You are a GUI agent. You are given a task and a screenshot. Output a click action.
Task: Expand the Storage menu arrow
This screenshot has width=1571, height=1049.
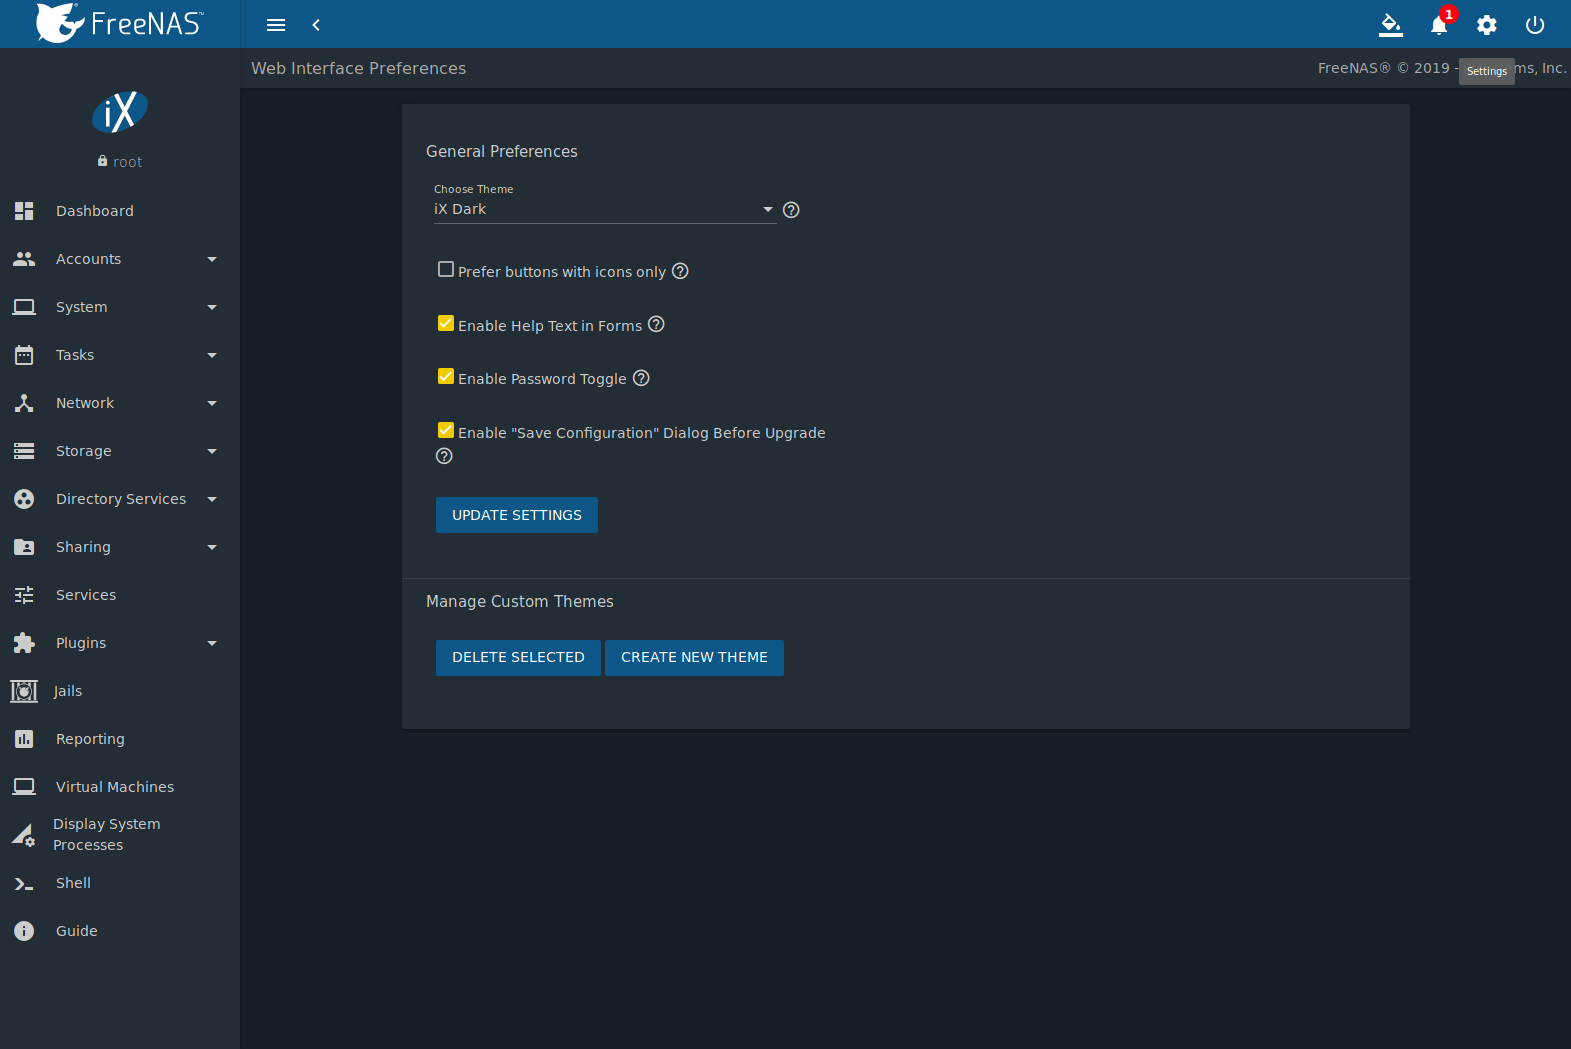[212, 451]
